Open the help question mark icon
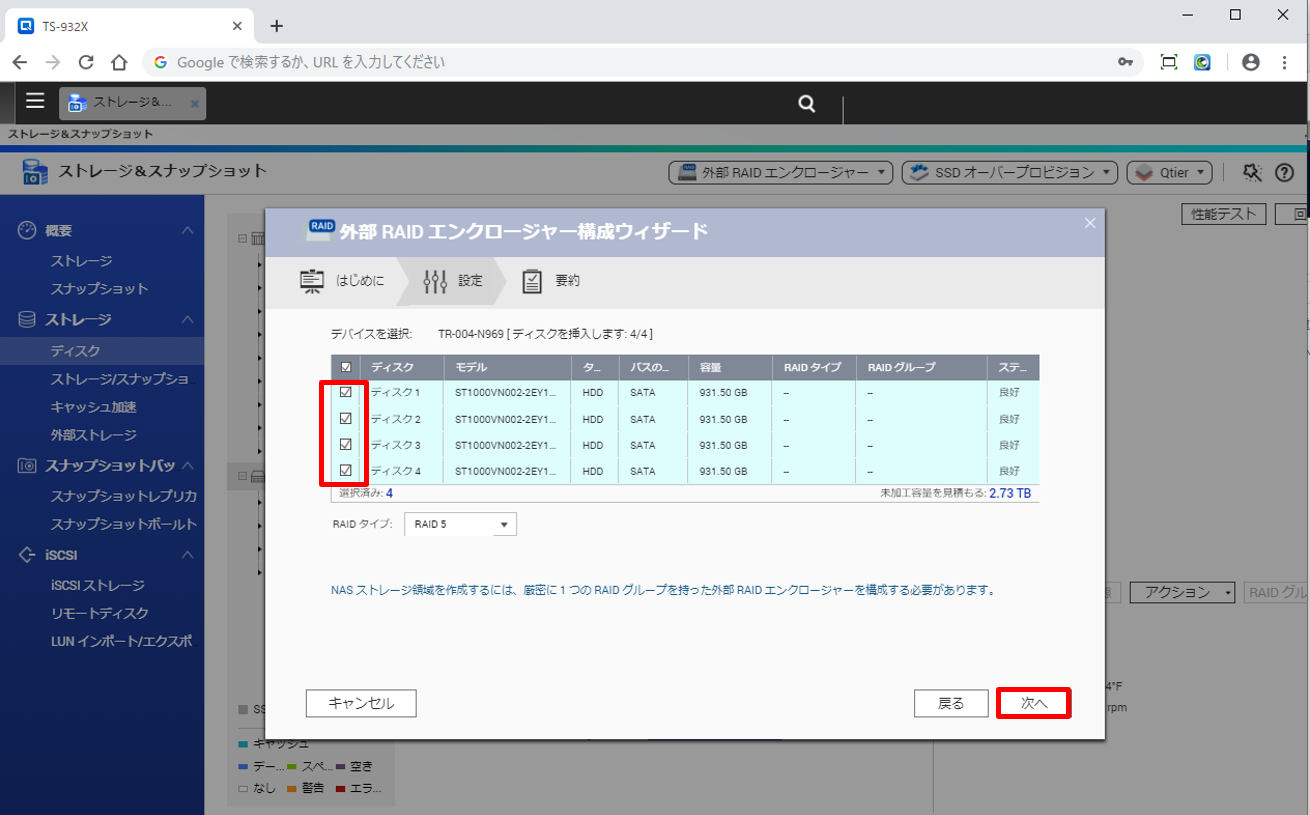 (1284, 173)
